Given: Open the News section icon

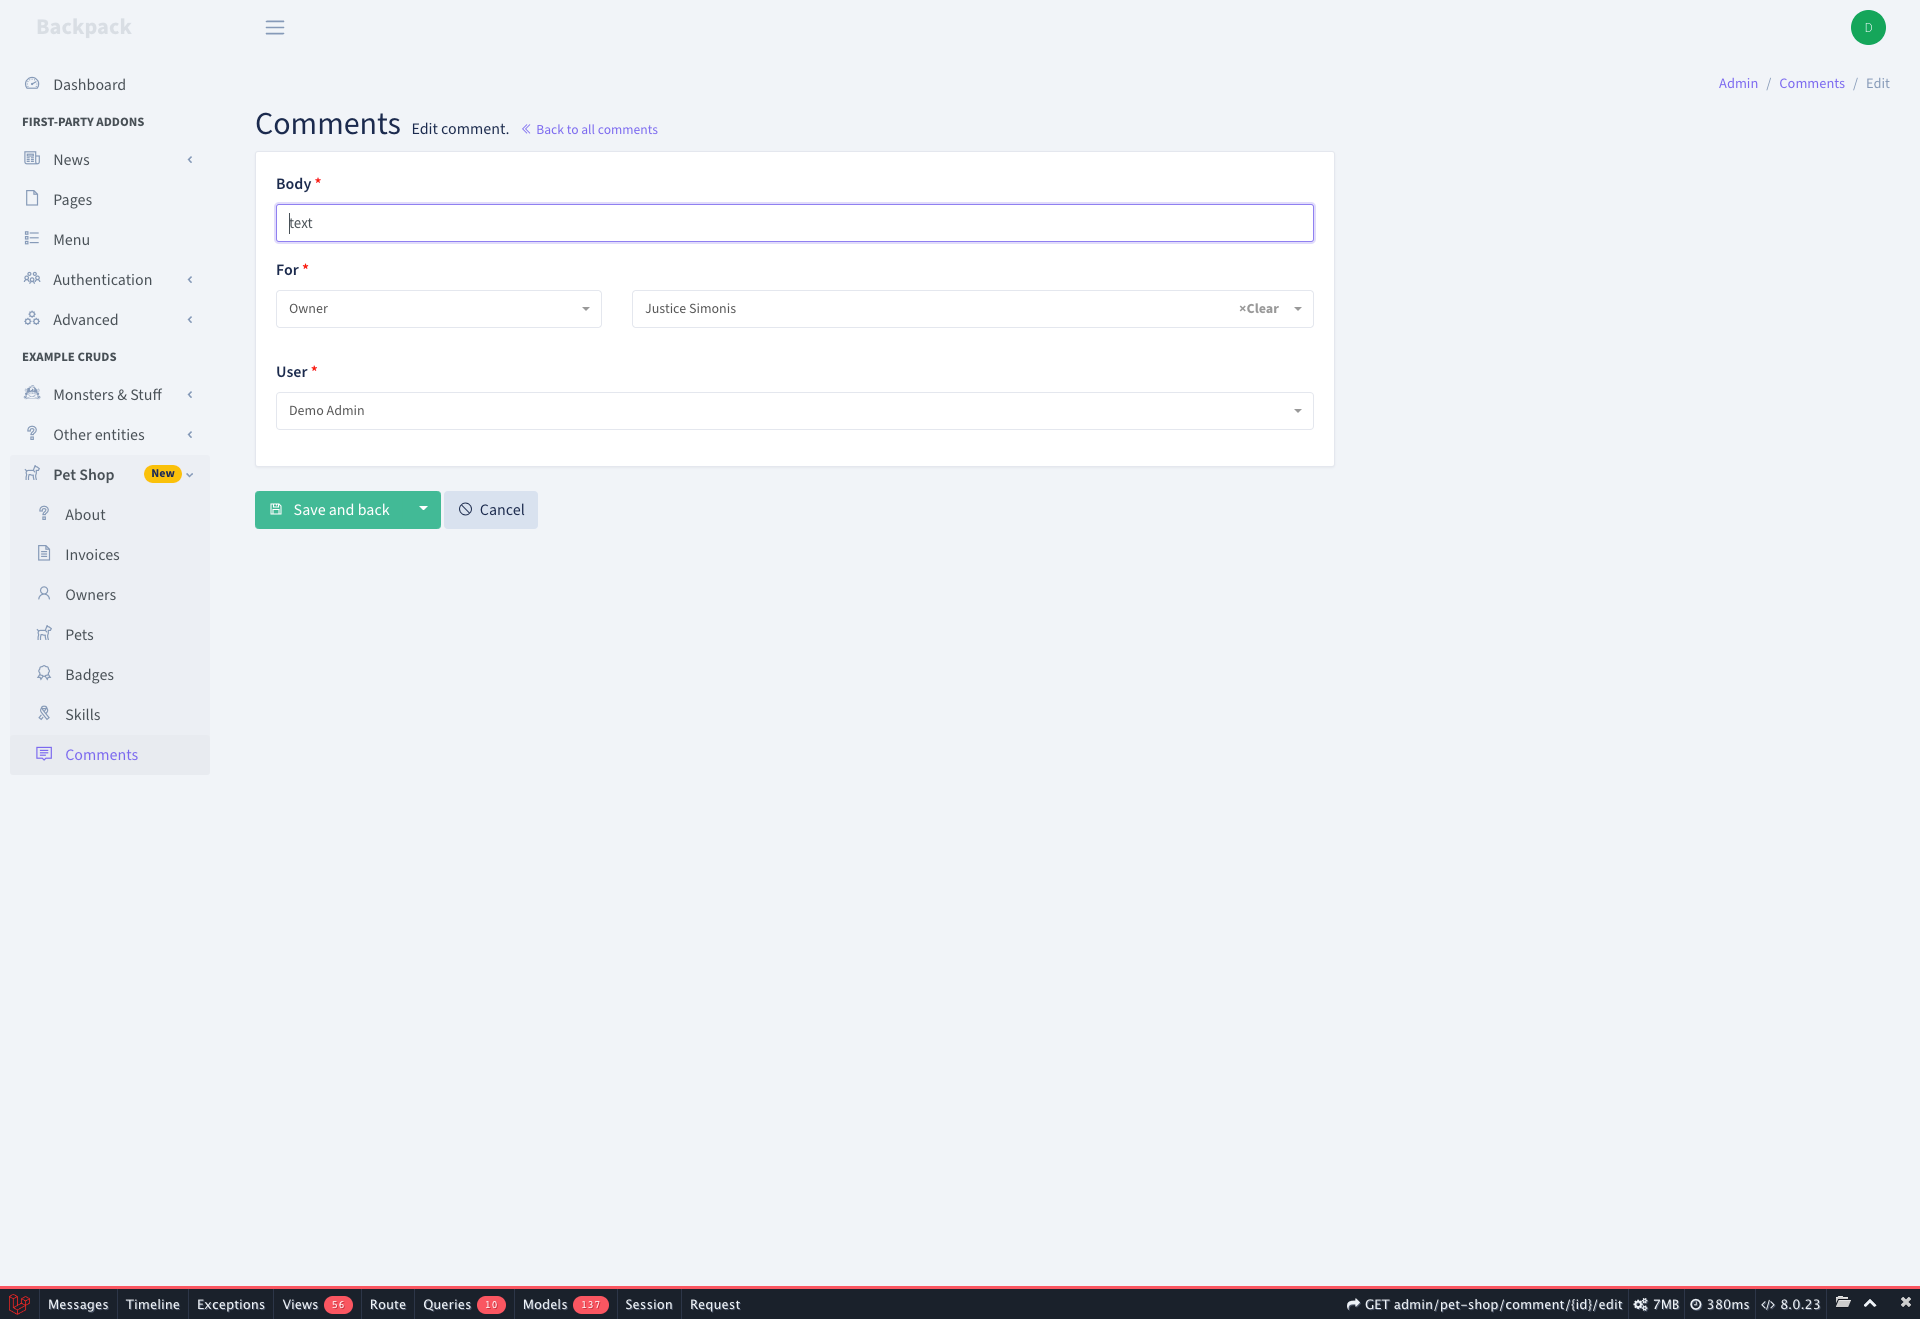Looking at the screenshot, I should 32,159.
